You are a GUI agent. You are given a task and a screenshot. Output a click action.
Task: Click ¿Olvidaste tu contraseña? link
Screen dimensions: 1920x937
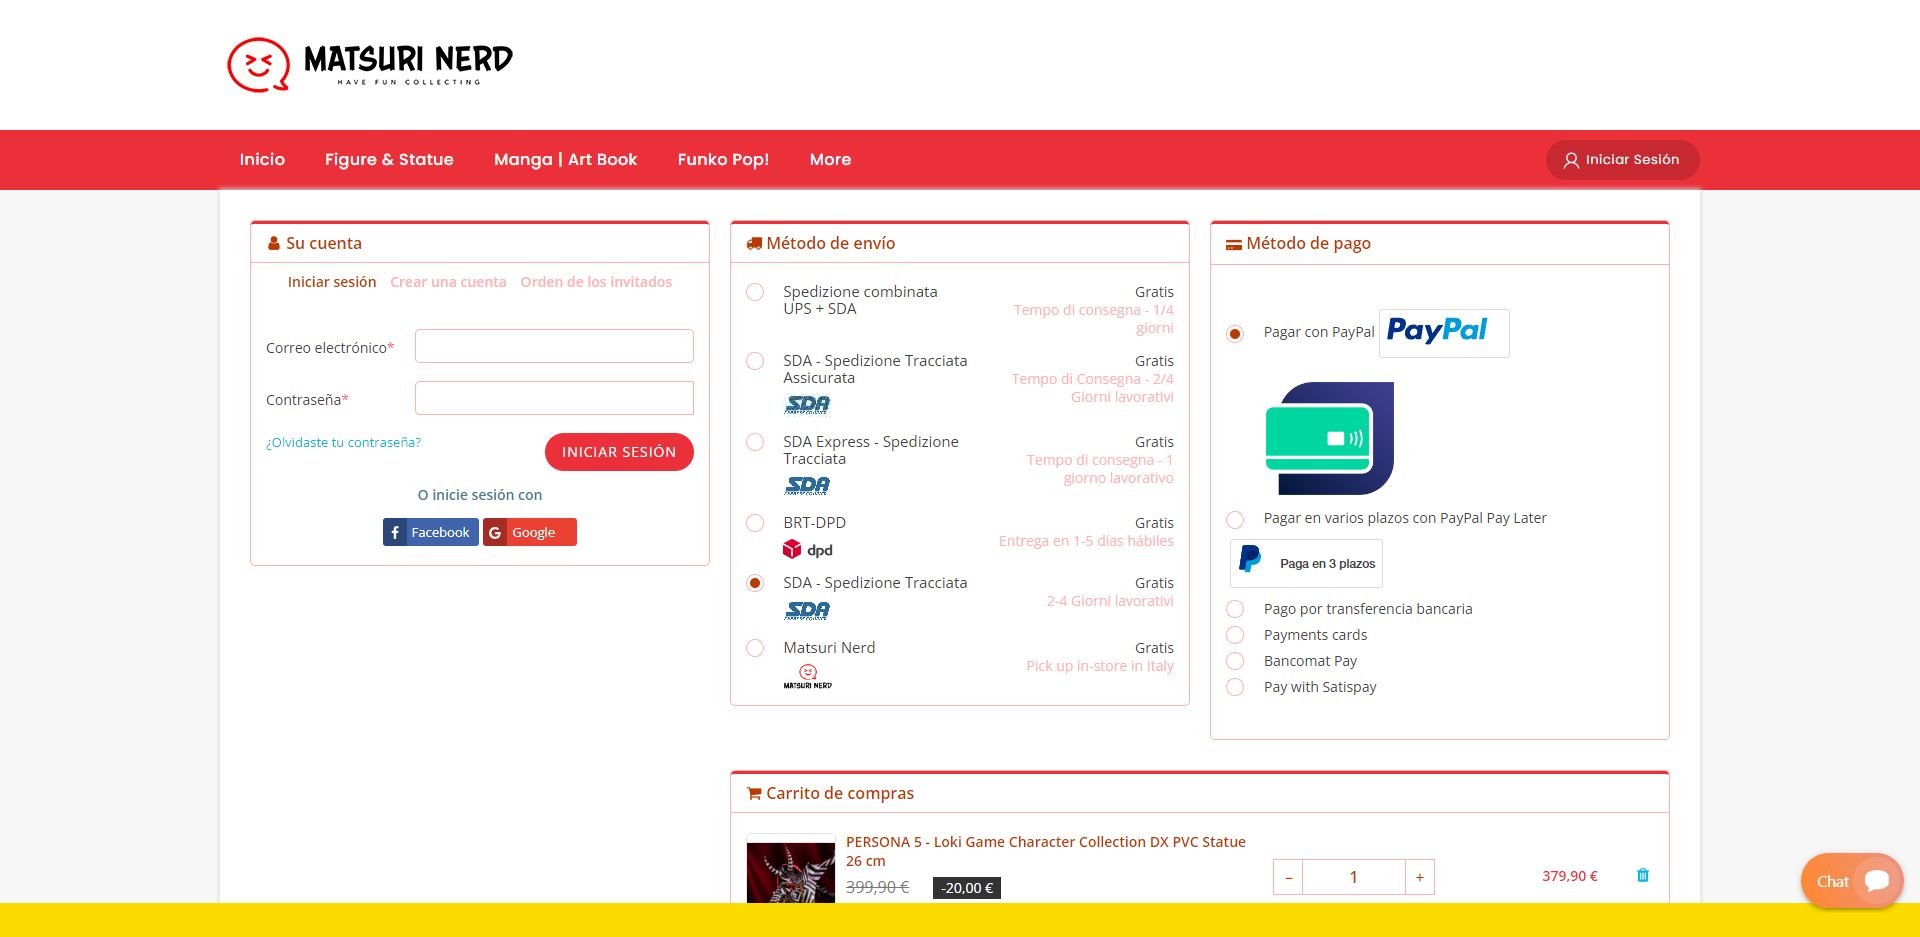pyautogui.click(x=343, y=442)
